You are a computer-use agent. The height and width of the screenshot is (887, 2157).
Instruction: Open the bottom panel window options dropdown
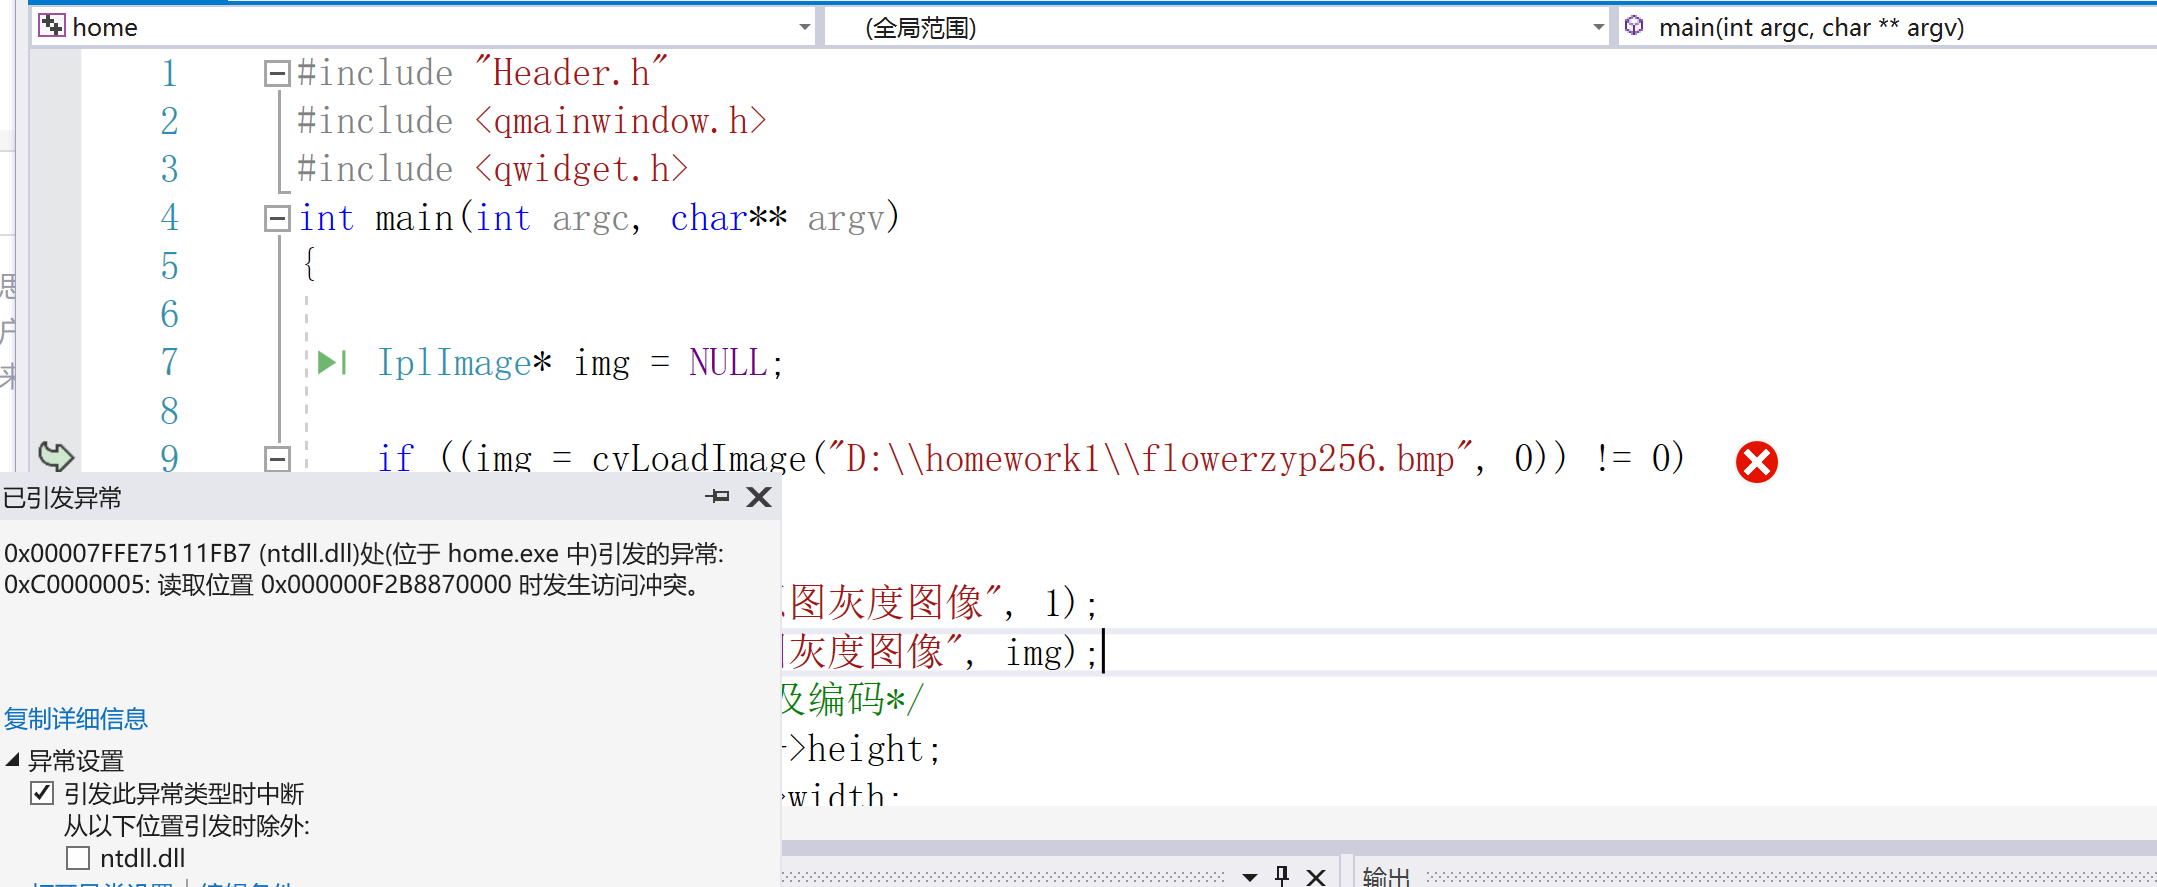pyautogui.click(x=1249, y=877)
